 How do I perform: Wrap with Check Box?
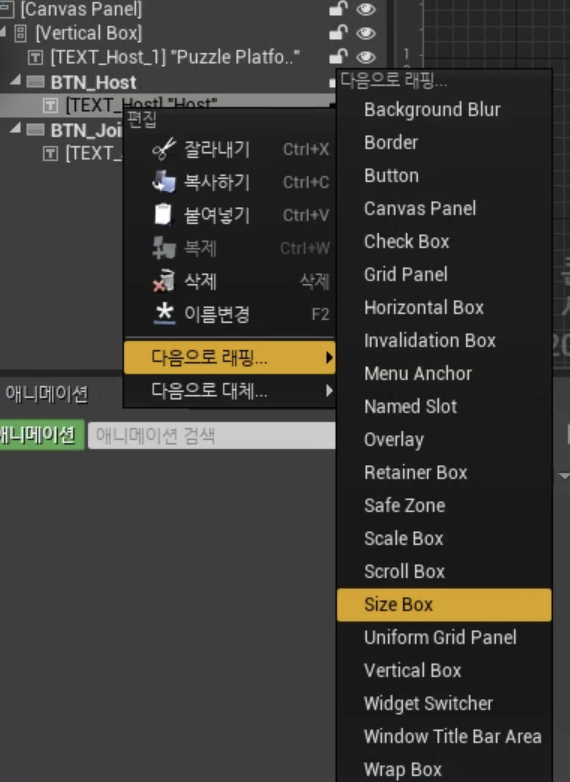click(444, 241)
